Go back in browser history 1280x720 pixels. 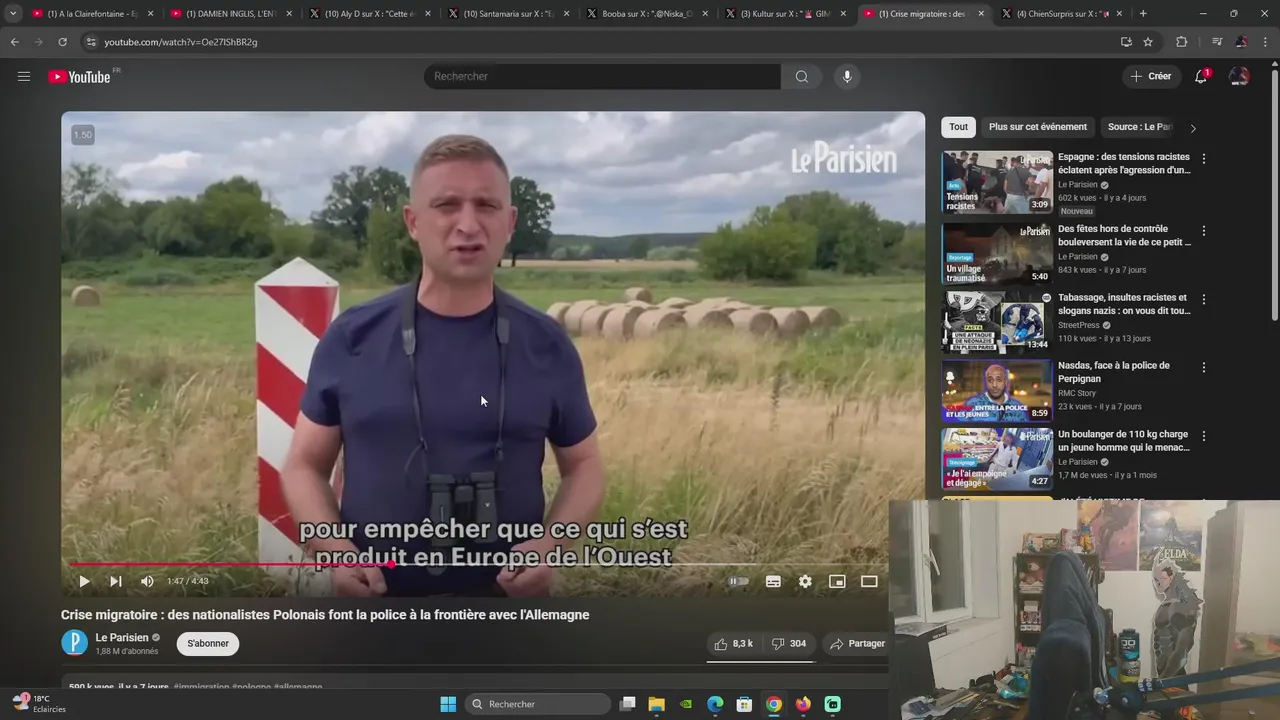coord(14,42)
